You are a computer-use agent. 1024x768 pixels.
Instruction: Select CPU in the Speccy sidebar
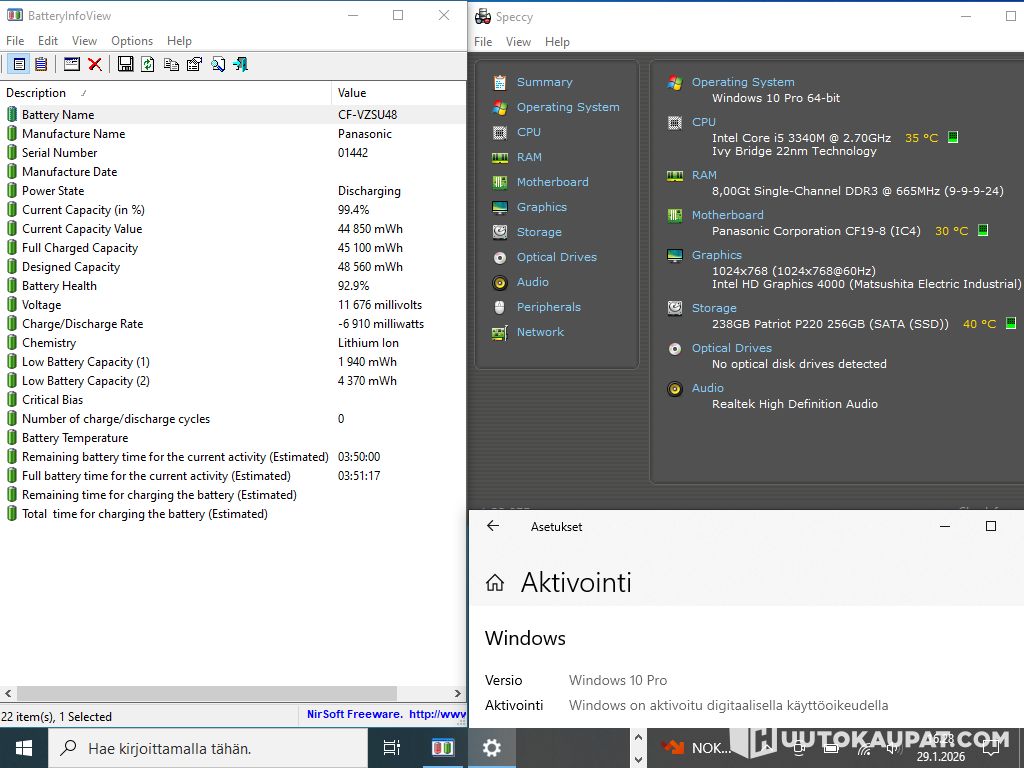[528, 132]
